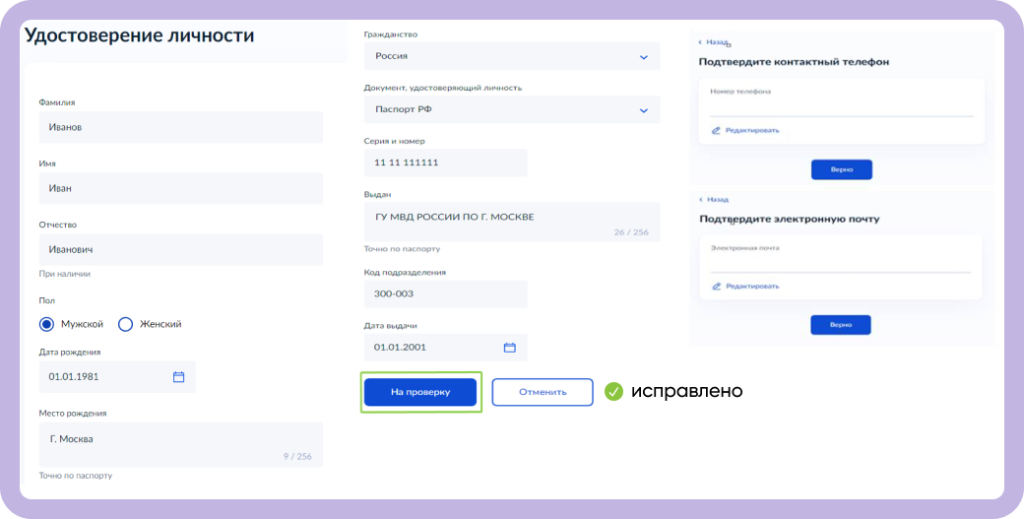Click Точно по паспорту hint under birthplace
The width and height of the screenshot is (1024, 519).
[x=76, y=476]
